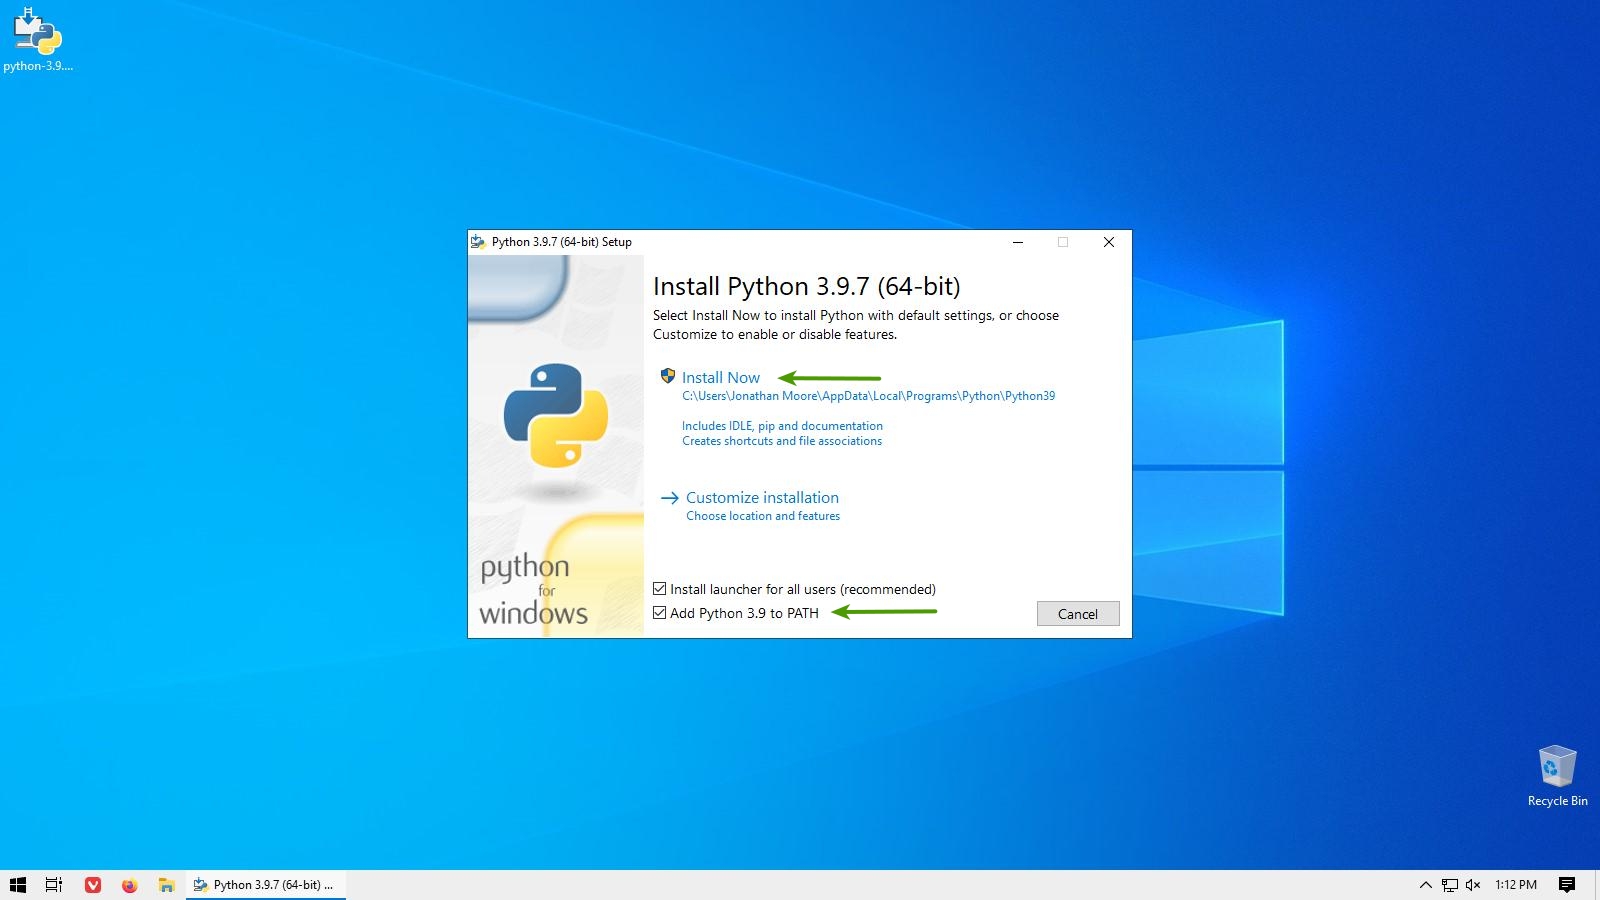Open the taskbar clock showing 1:12 PM

pos(1515,885)
